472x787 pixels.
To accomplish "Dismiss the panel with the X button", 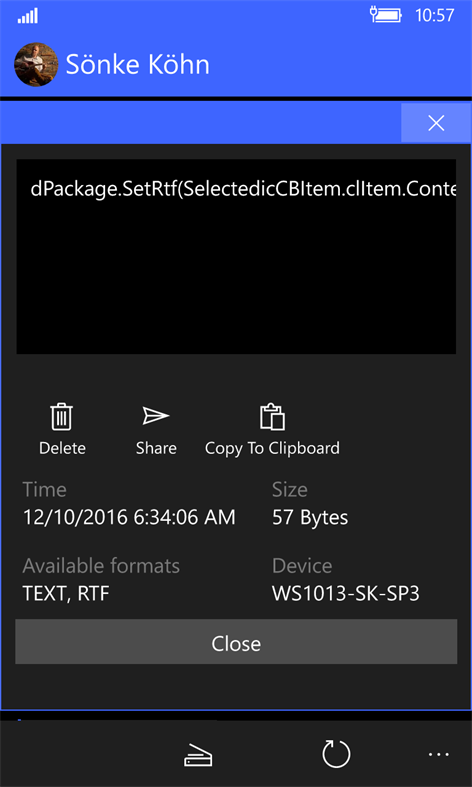I will tap(436, 123).
